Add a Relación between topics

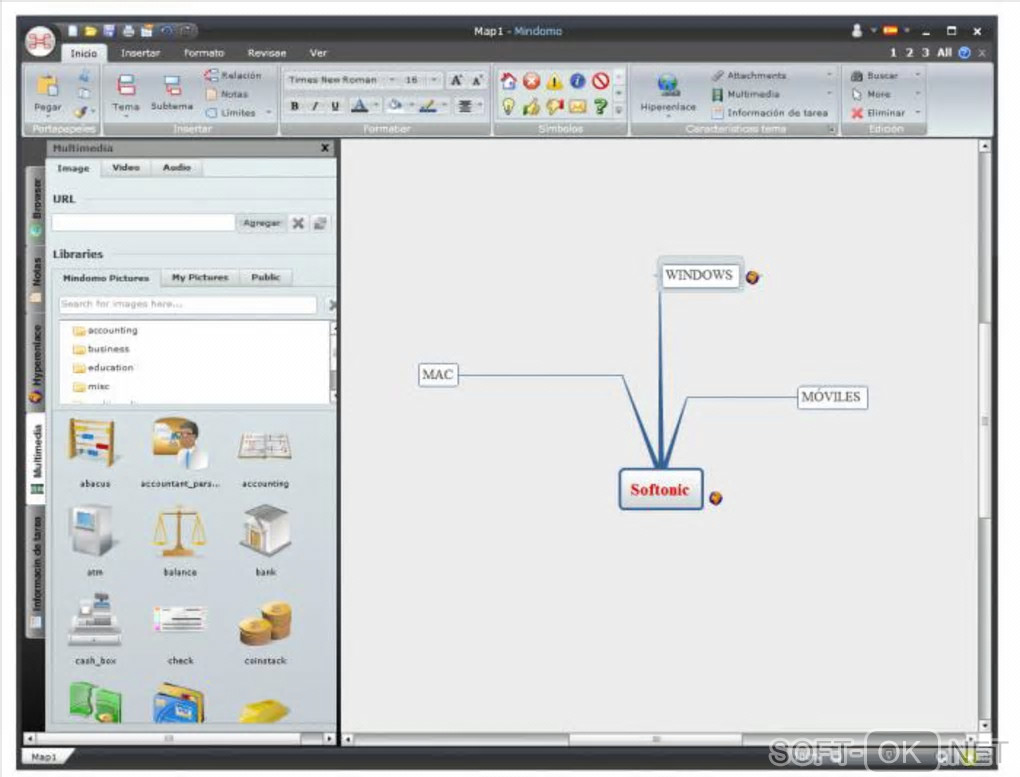233,75
